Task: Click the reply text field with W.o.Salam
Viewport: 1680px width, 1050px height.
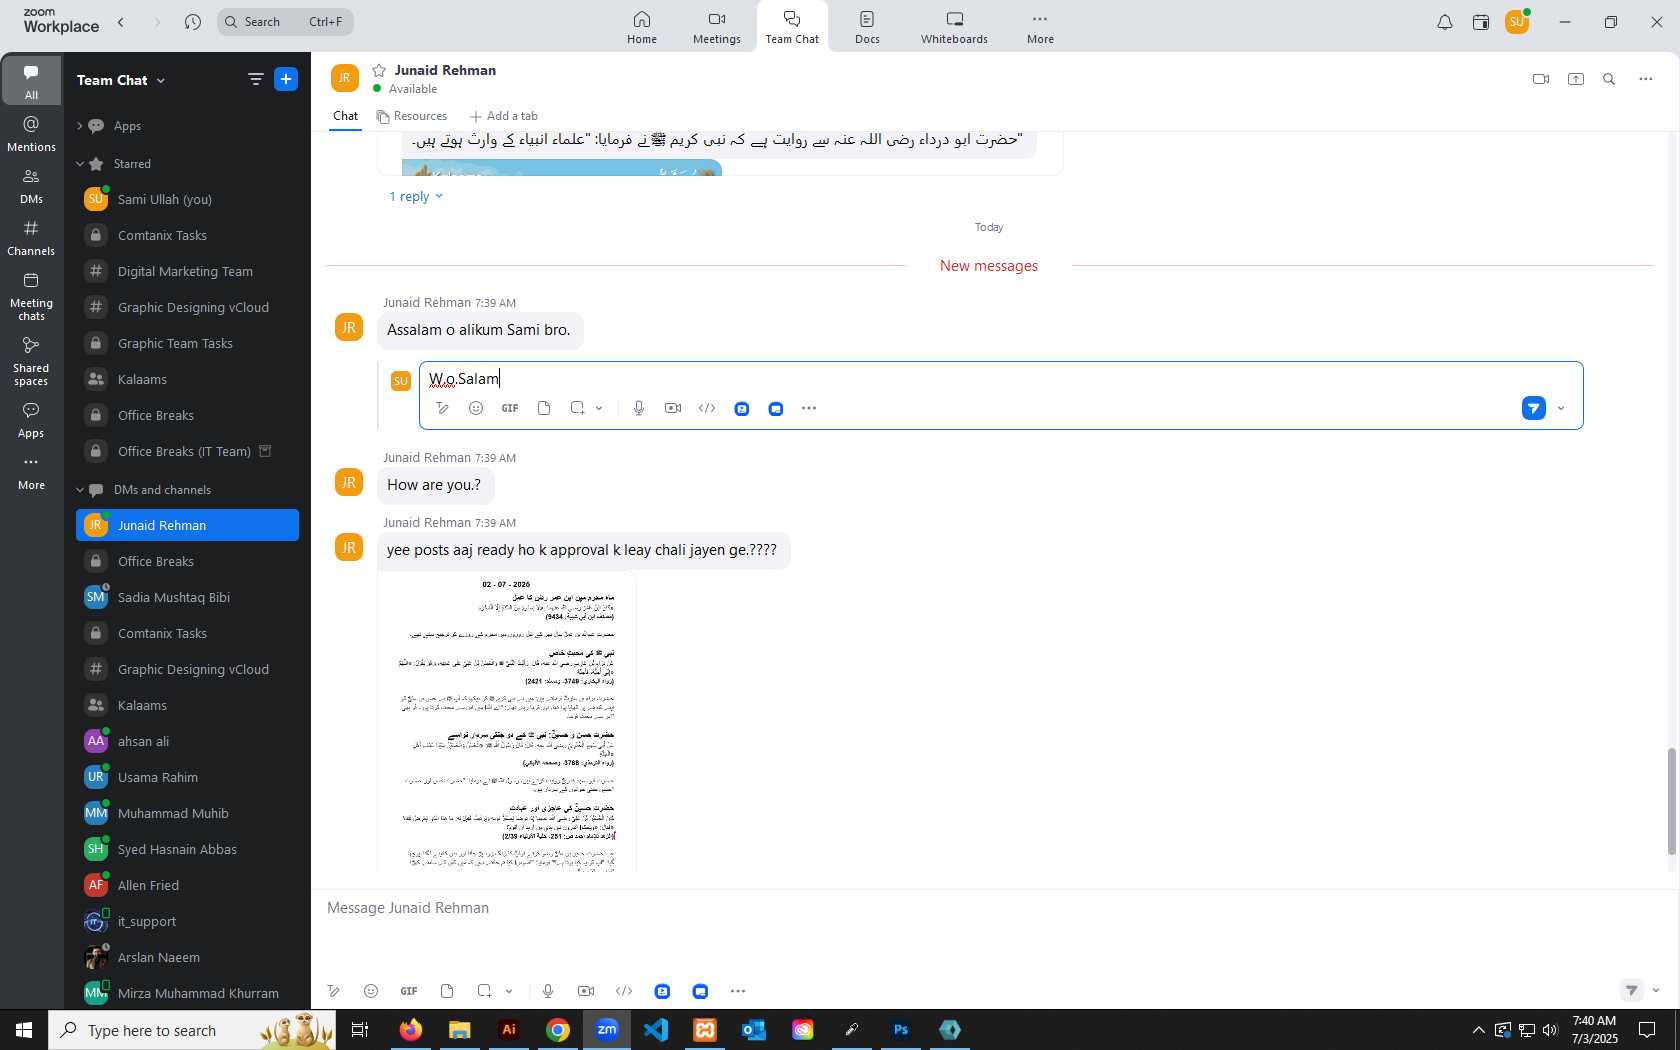Action: (x=1000, y=379)
